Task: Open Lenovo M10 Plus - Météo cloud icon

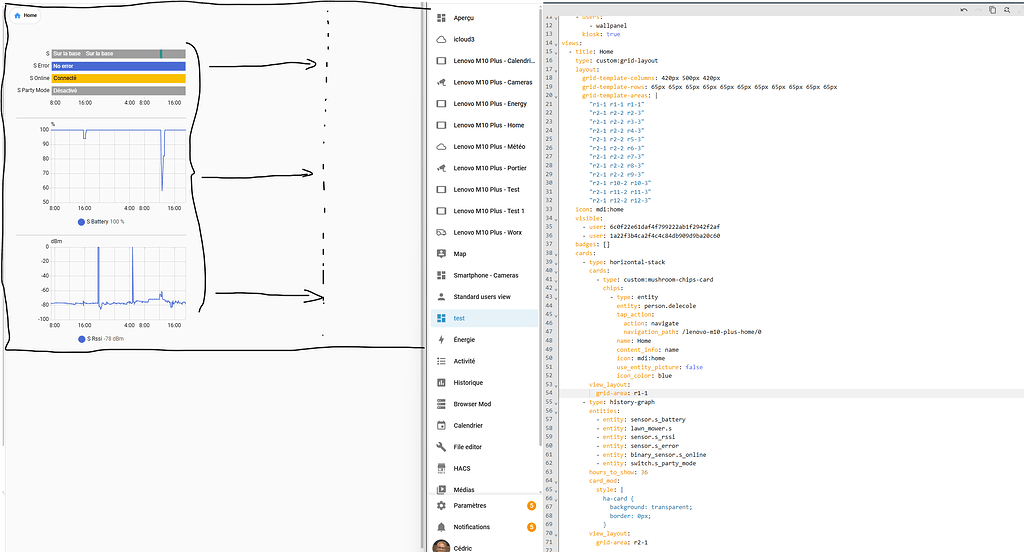Action: click(441, 146)
